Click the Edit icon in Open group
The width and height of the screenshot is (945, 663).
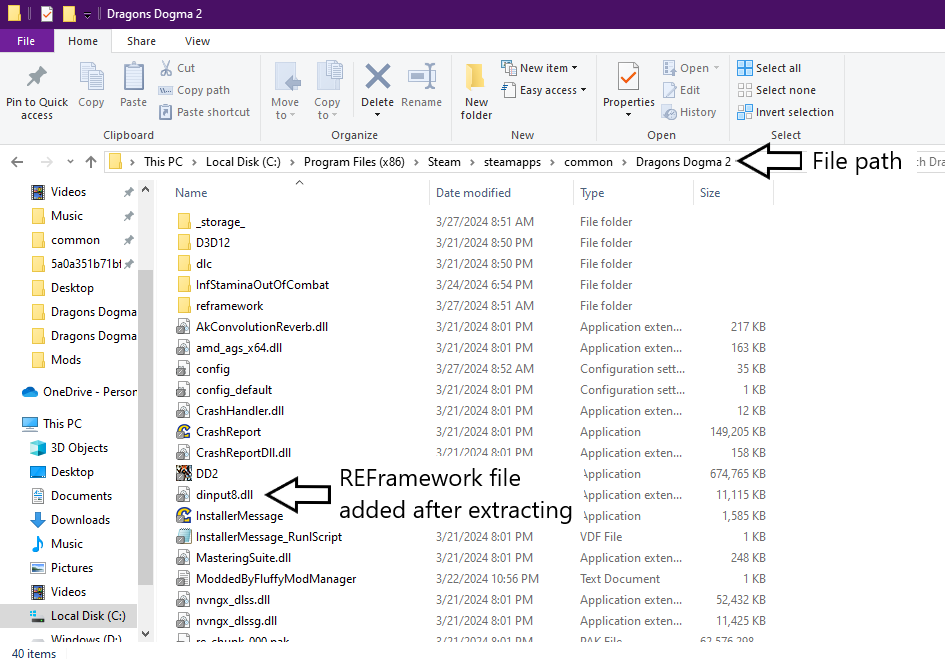pyautogui.click(x=670, y=90)
